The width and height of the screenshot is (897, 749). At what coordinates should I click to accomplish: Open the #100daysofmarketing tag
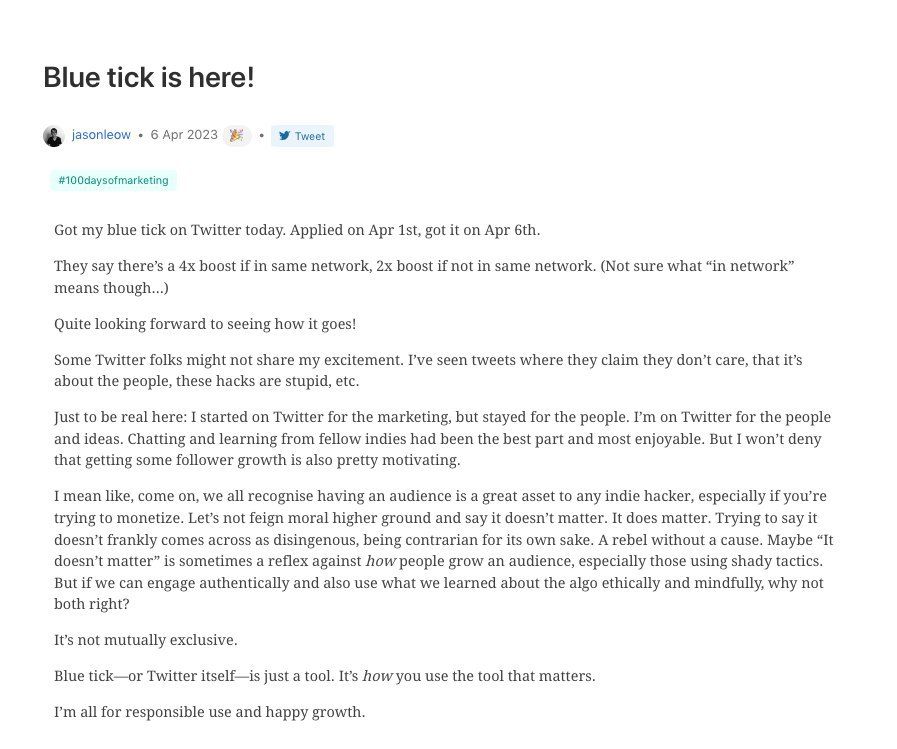tap(113, 180)
